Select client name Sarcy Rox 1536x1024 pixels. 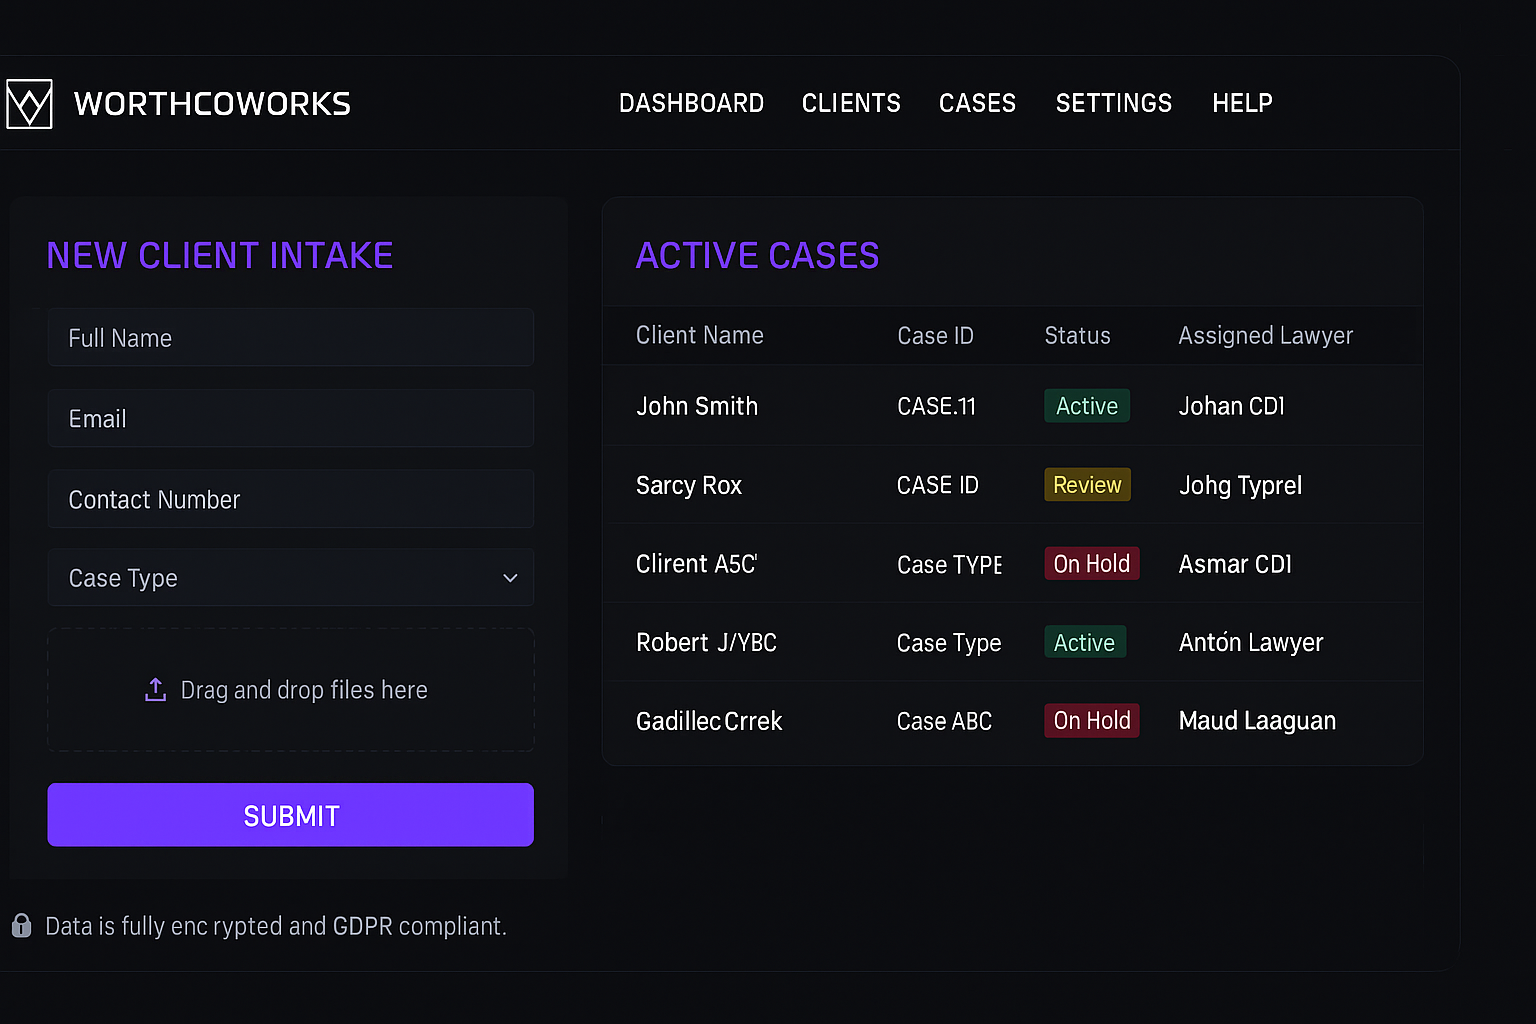point(689,485)
